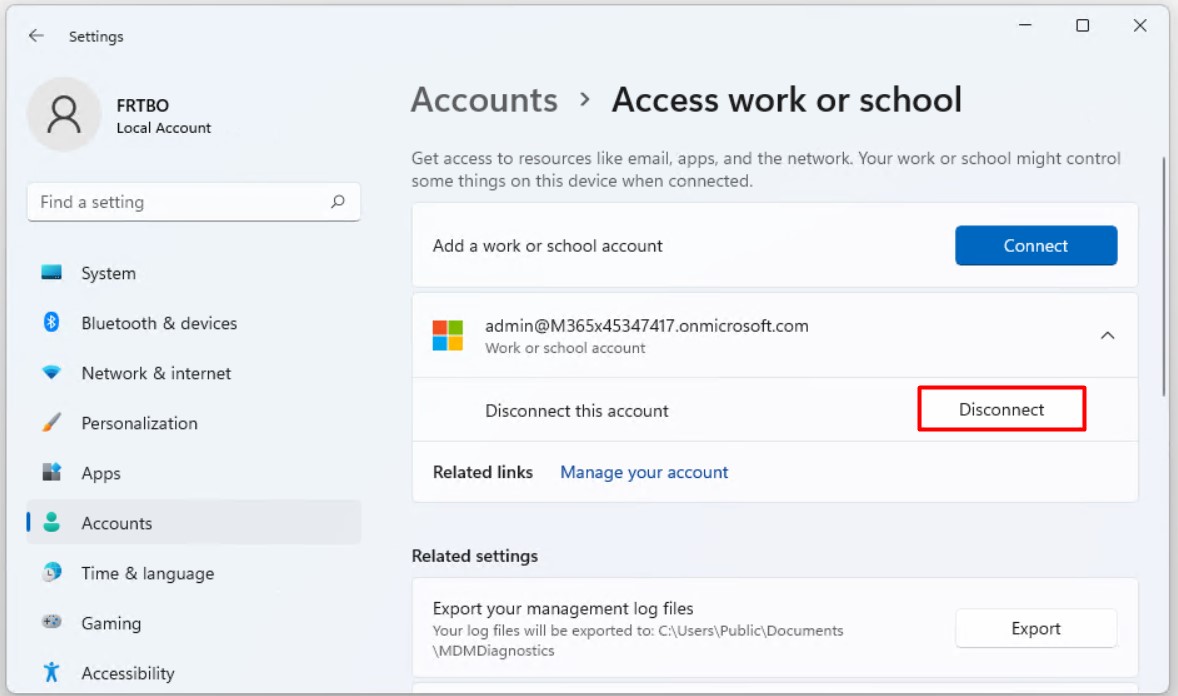The width and height of the screenshot is (1178, 696).
Task: Open Apps settings category
Action: click(194, 473)
